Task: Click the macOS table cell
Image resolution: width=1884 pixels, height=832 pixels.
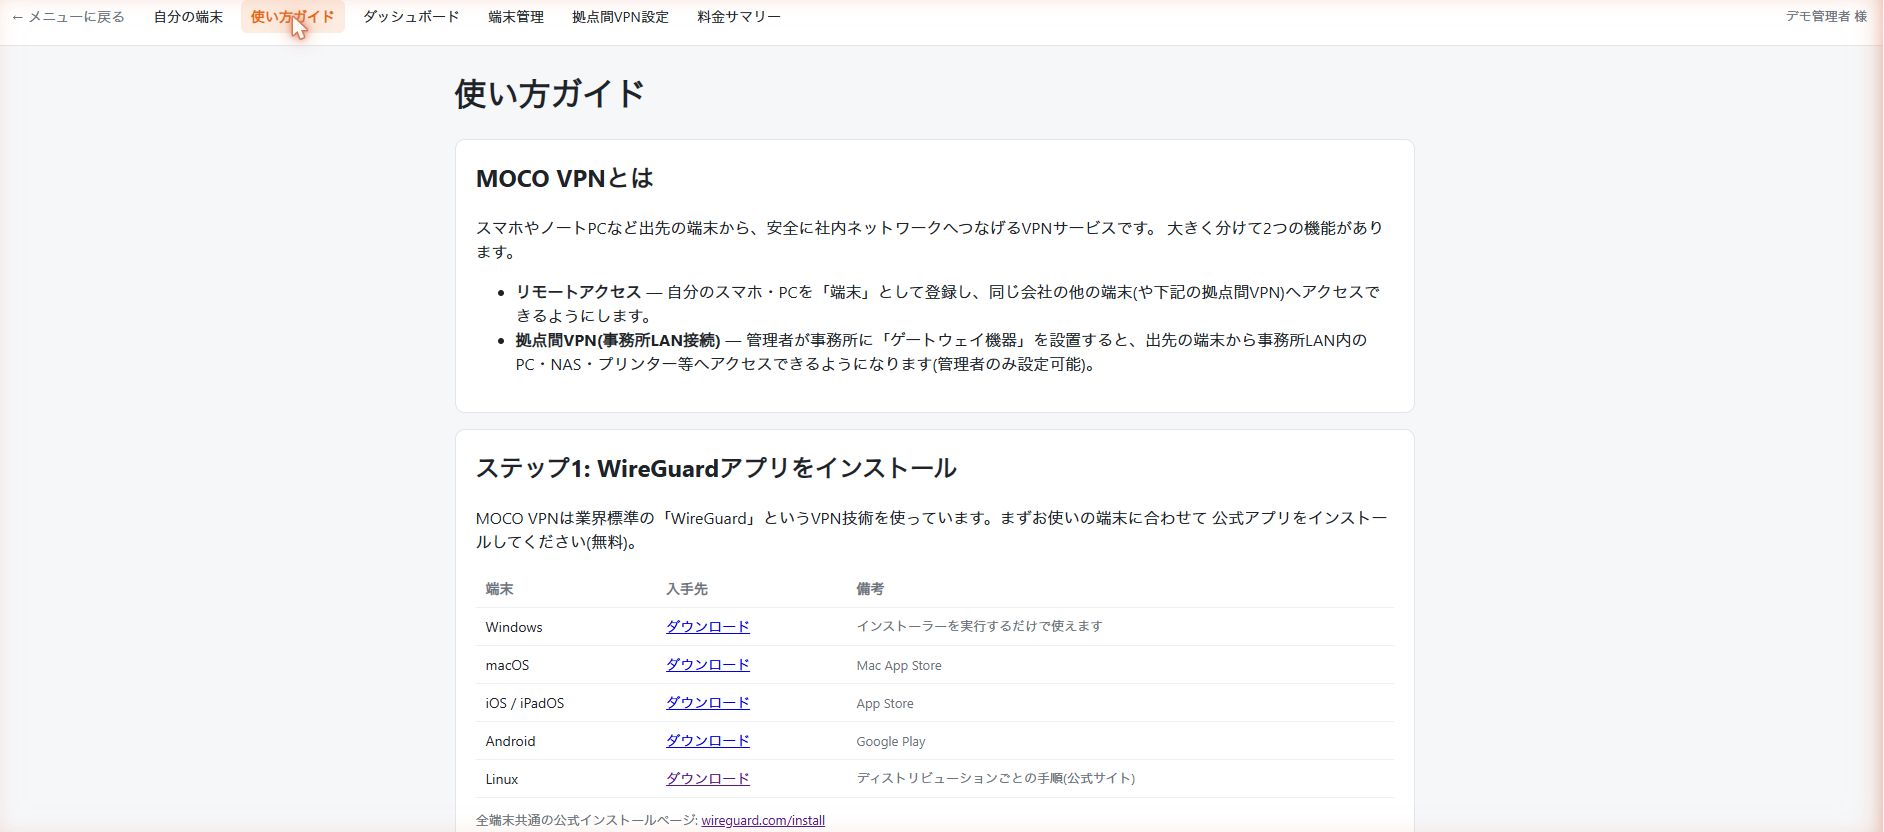Action: 507,665
